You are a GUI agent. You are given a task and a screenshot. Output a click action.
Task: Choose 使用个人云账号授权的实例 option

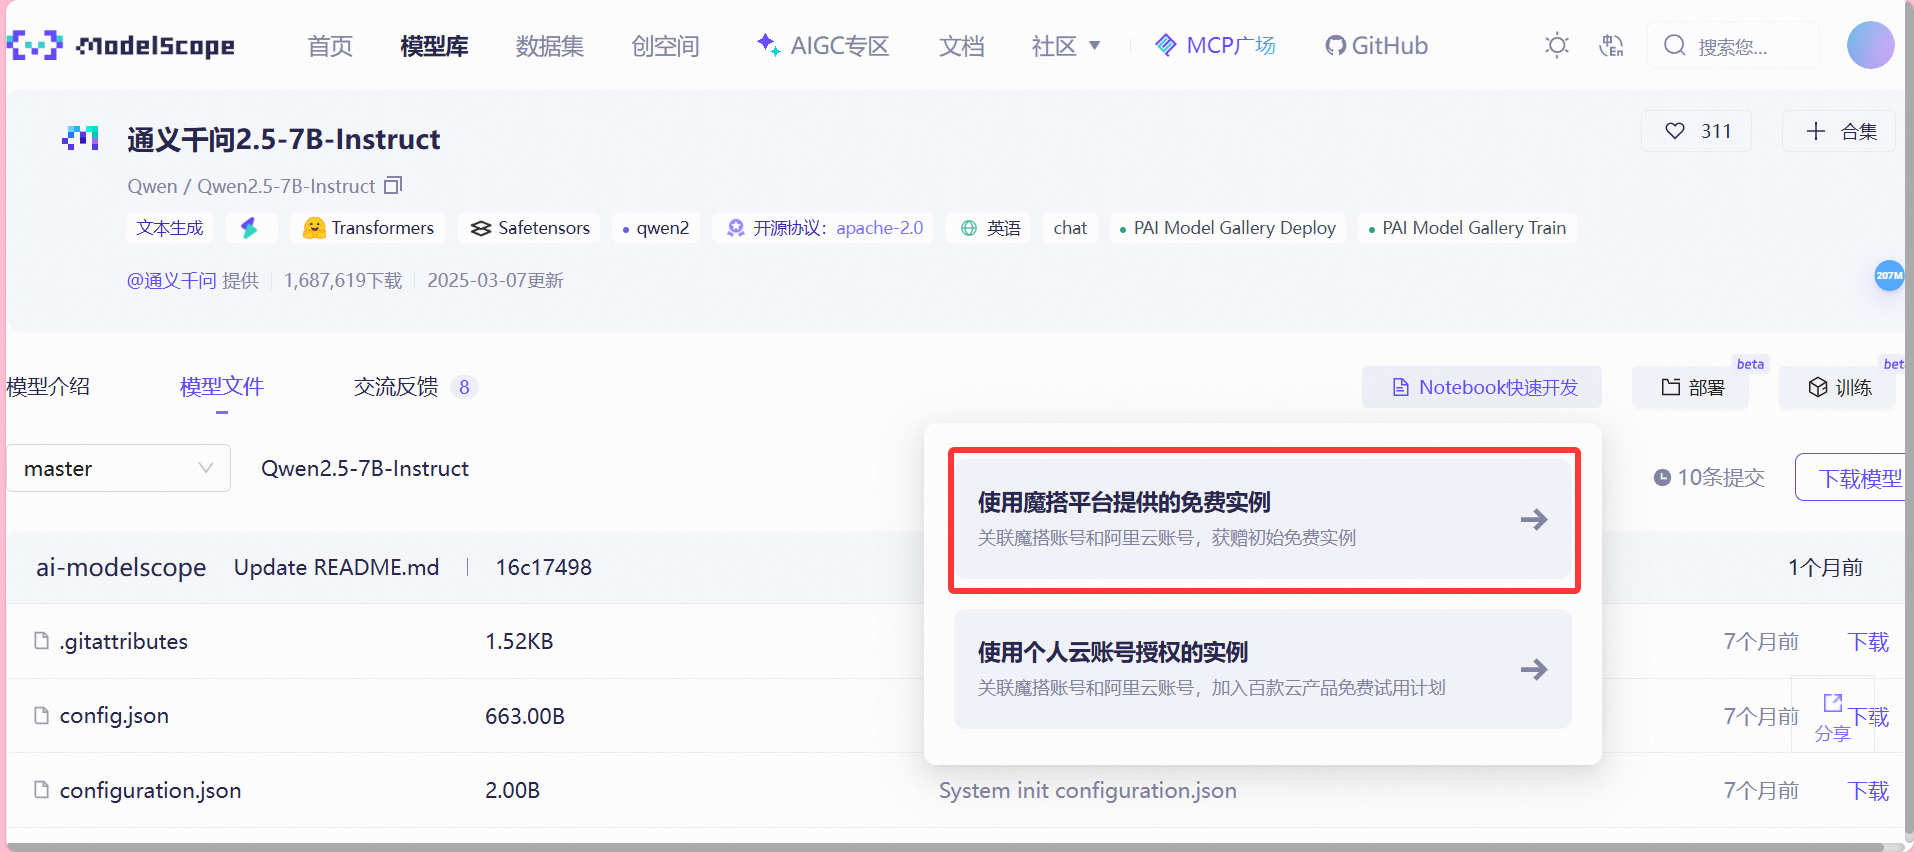[1263, 669]
